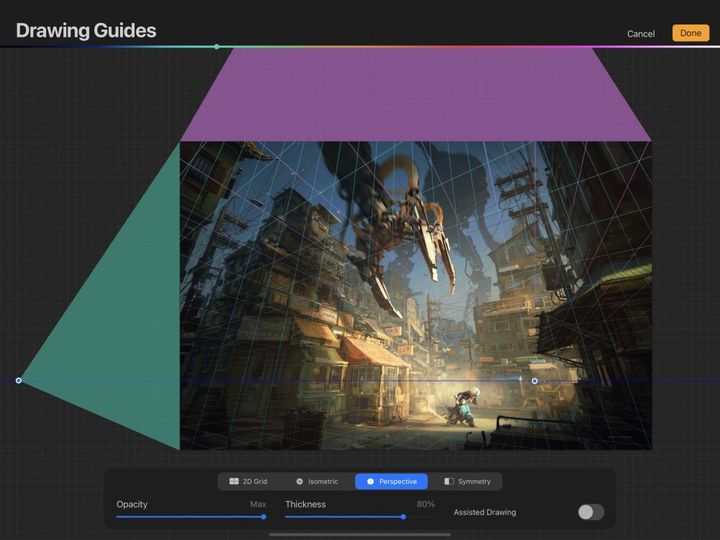Screen dimensions: 720x540
Task: Tap the purple perspective plane above canvas
Action: [415, 95]
